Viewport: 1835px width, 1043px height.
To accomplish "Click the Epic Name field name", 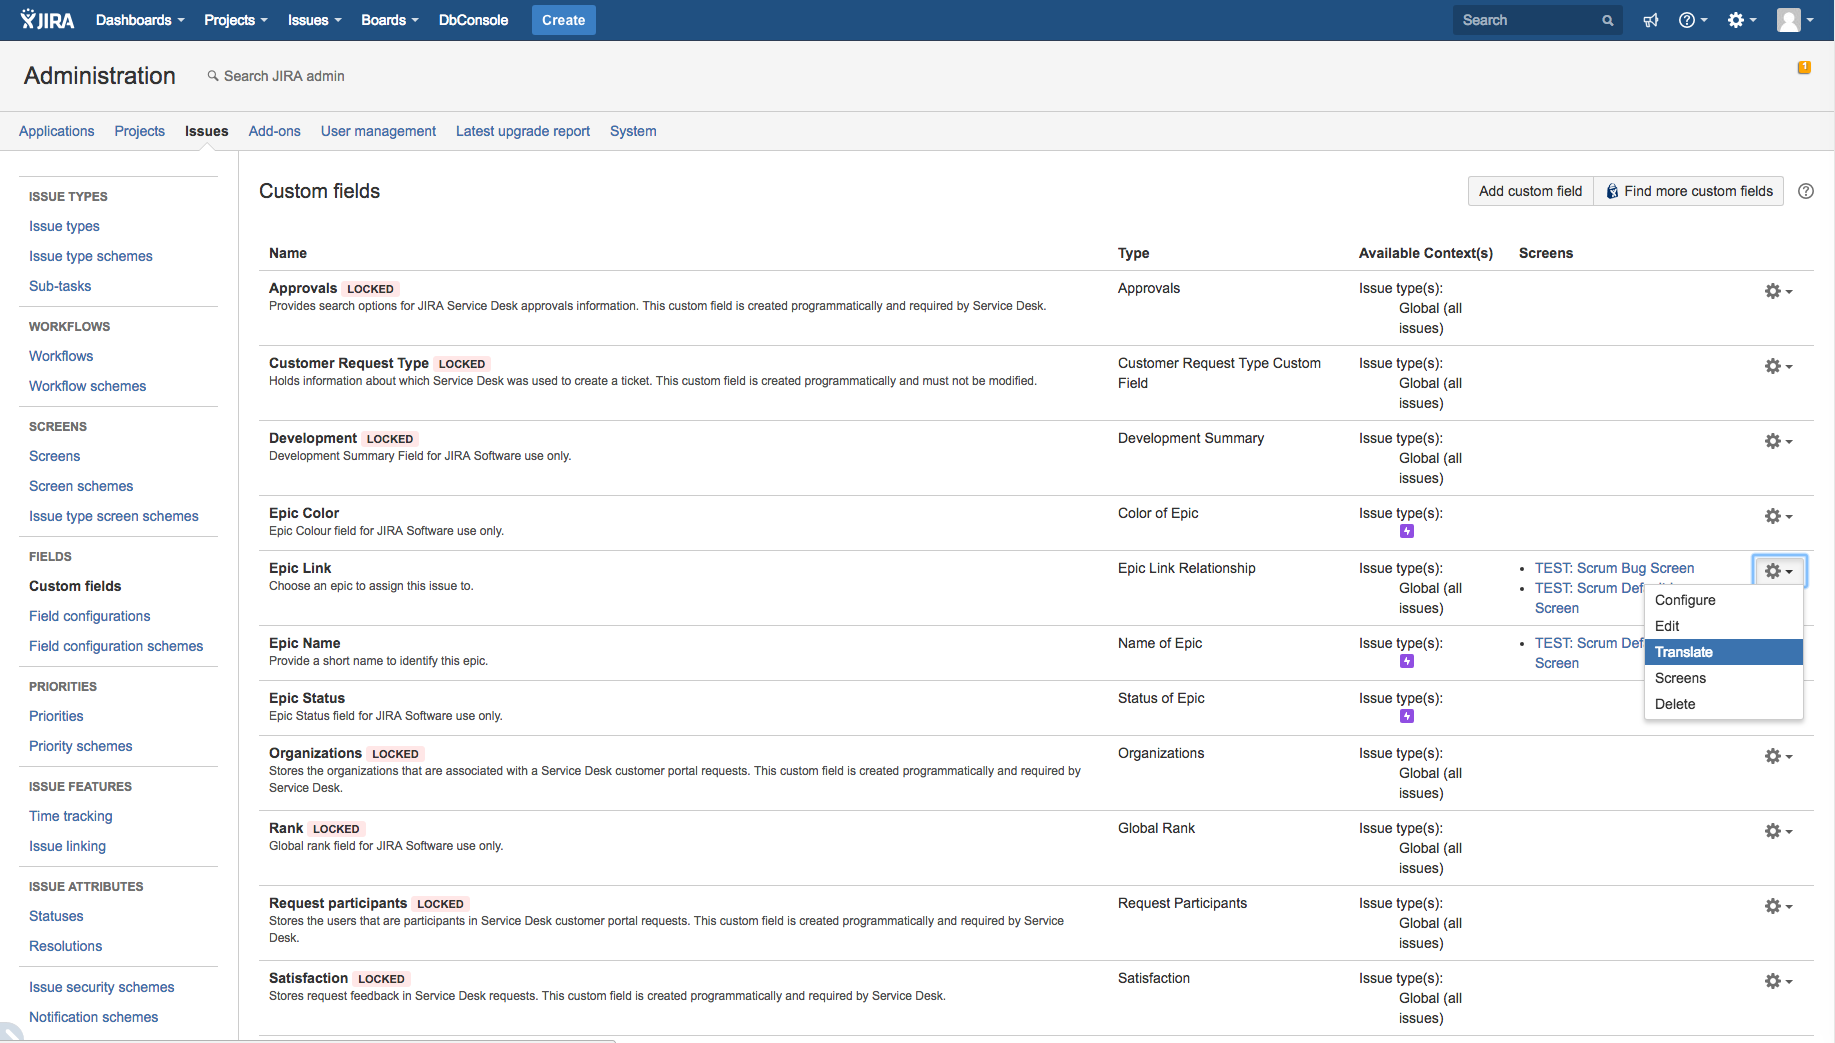I will pyautogui.click(x=305, y=643).
